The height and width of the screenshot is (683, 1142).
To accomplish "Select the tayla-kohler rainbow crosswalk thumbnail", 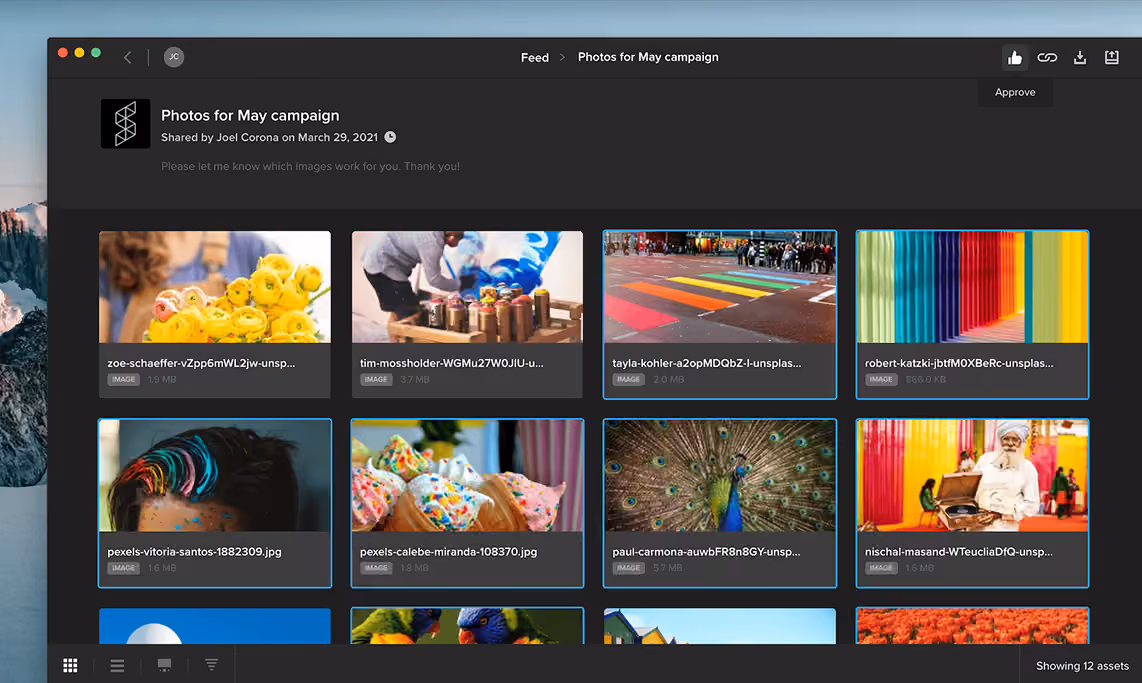I will tap(720, 287).
